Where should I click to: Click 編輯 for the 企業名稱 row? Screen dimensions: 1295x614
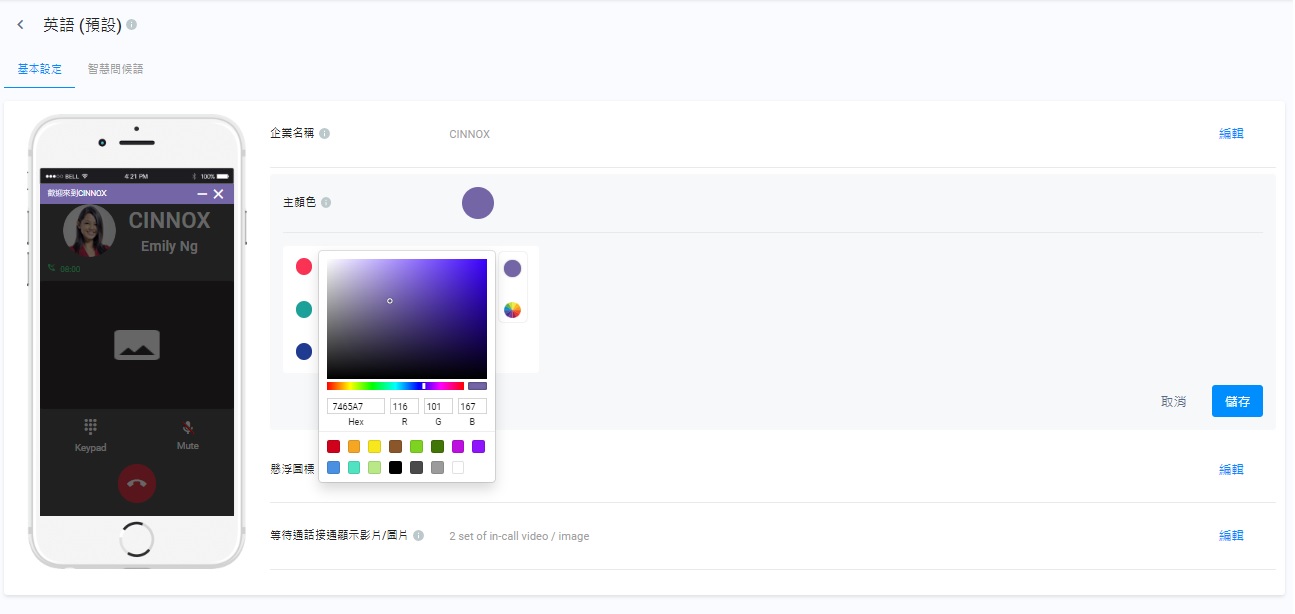tap(1231, 134)
